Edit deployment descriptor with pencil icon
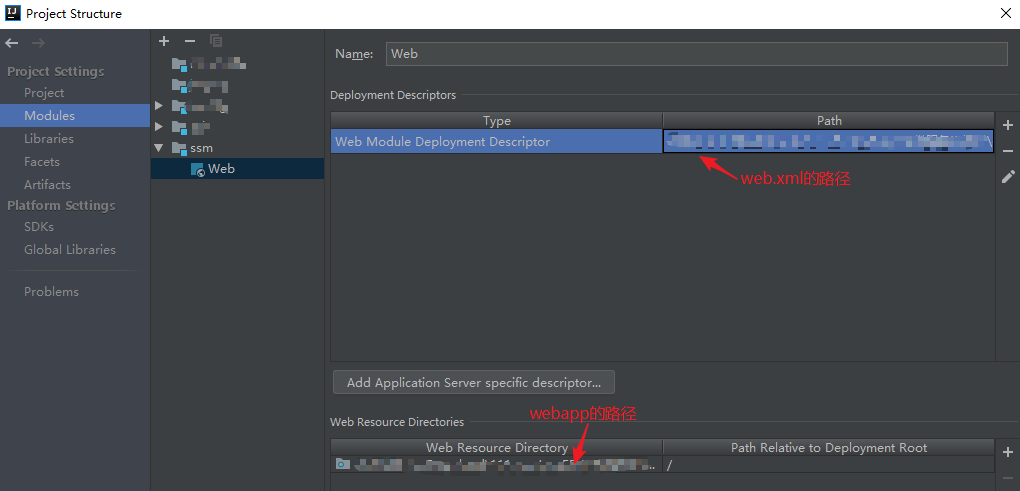This screenshot has height=491, width=1020. coord(1008,176)
